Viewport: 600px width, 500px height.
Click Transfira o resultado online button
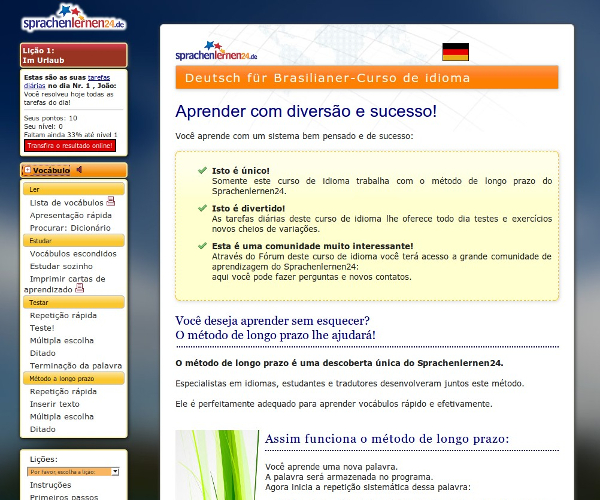coord(70,146)
